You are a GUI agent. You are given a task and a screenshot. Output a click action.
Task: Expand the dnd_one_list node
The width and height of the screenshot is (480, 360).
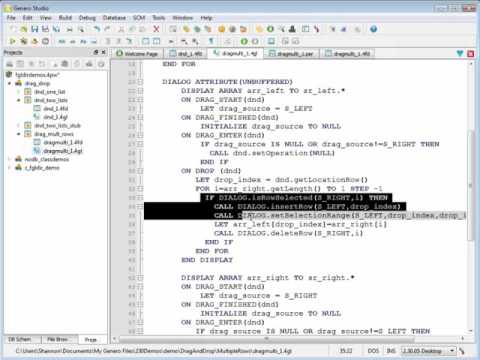point(19,92)
